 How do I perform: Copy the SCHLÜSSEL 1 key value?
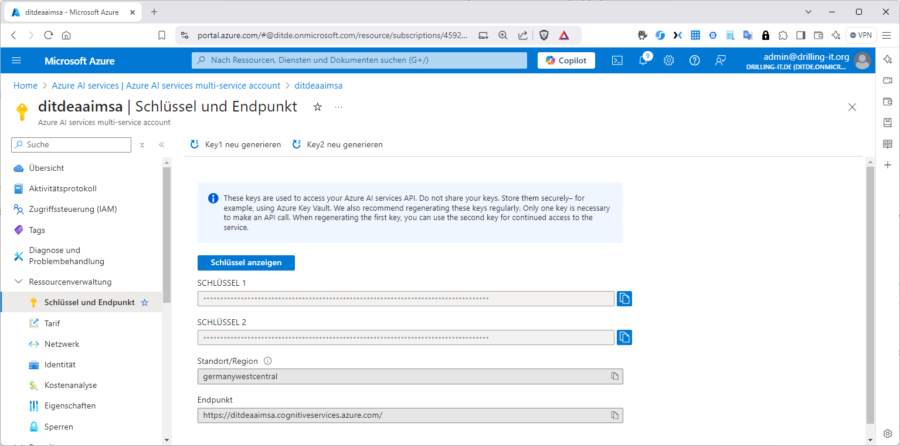coord(624,298)
